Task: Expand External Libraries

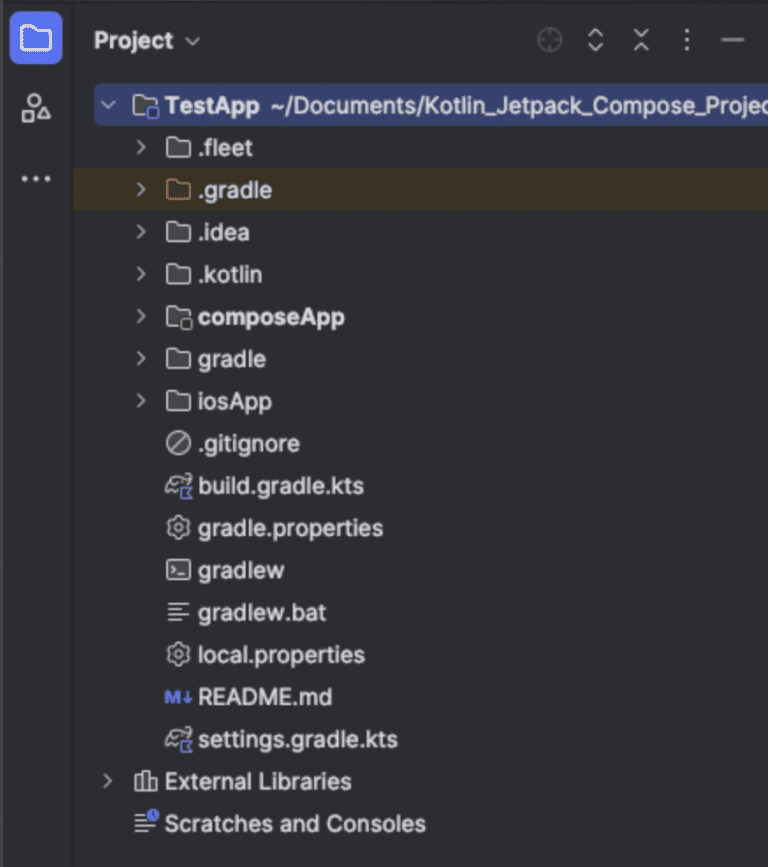Action: pos(108,781)
